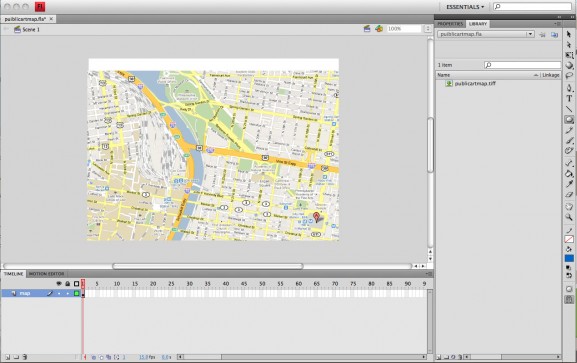
Task: Select the Text tool
Action: click(x=569, y=98)
